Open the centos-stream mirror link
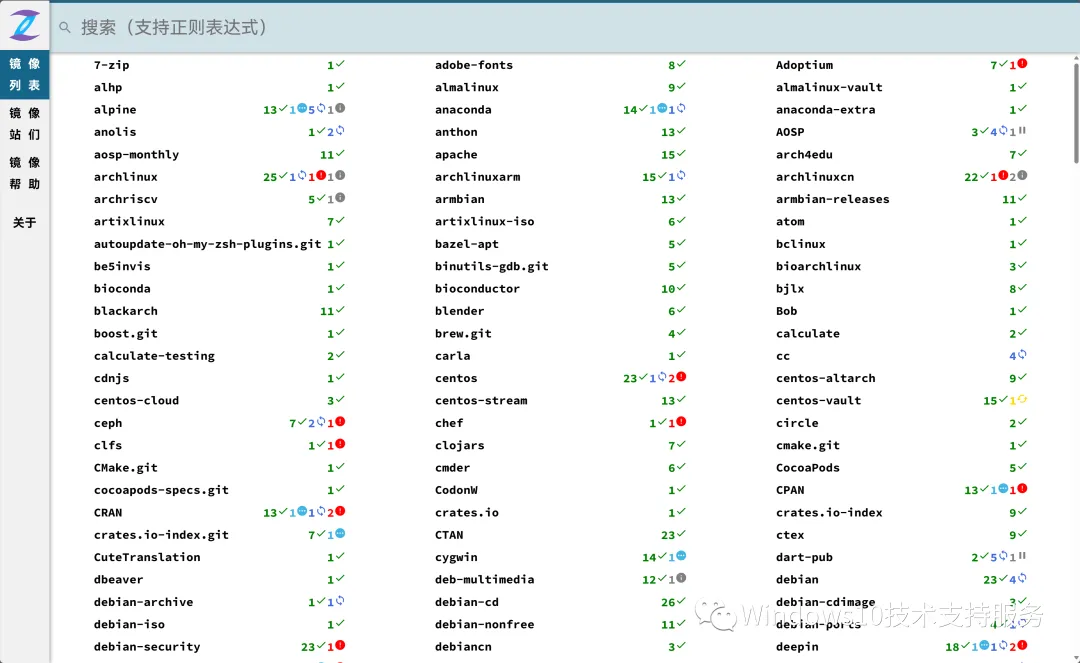1080x663 pixels. (x=481, y=401)
